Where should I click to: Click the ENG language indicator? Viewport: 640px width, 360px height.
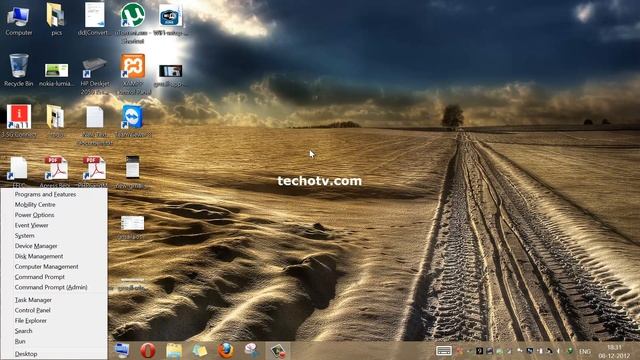pos(585,351)
